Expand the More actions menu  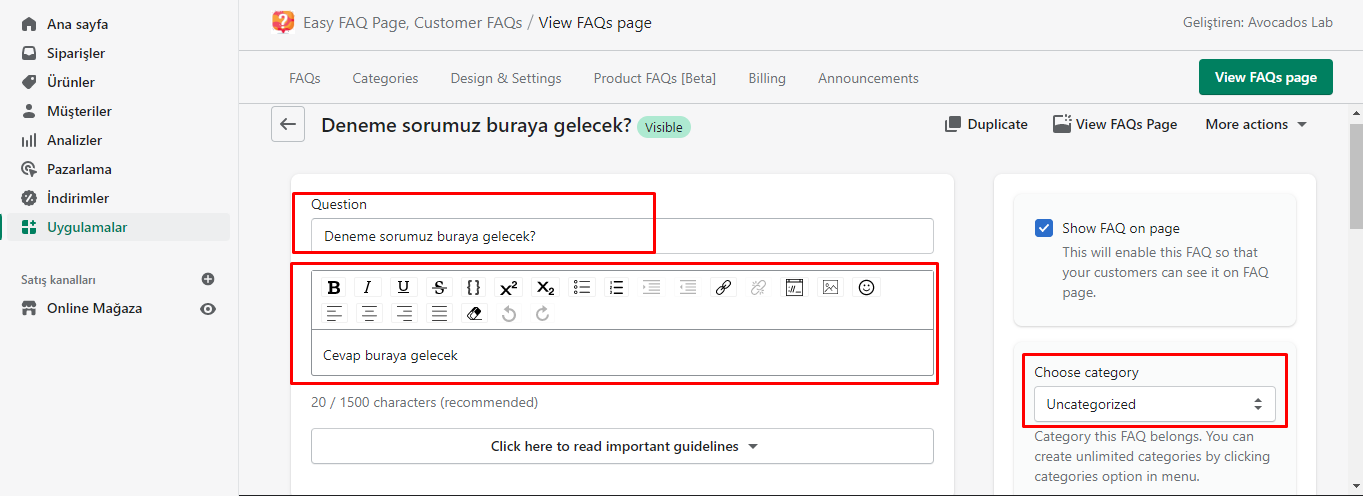pyautogui.click(x=1256, y=124)
